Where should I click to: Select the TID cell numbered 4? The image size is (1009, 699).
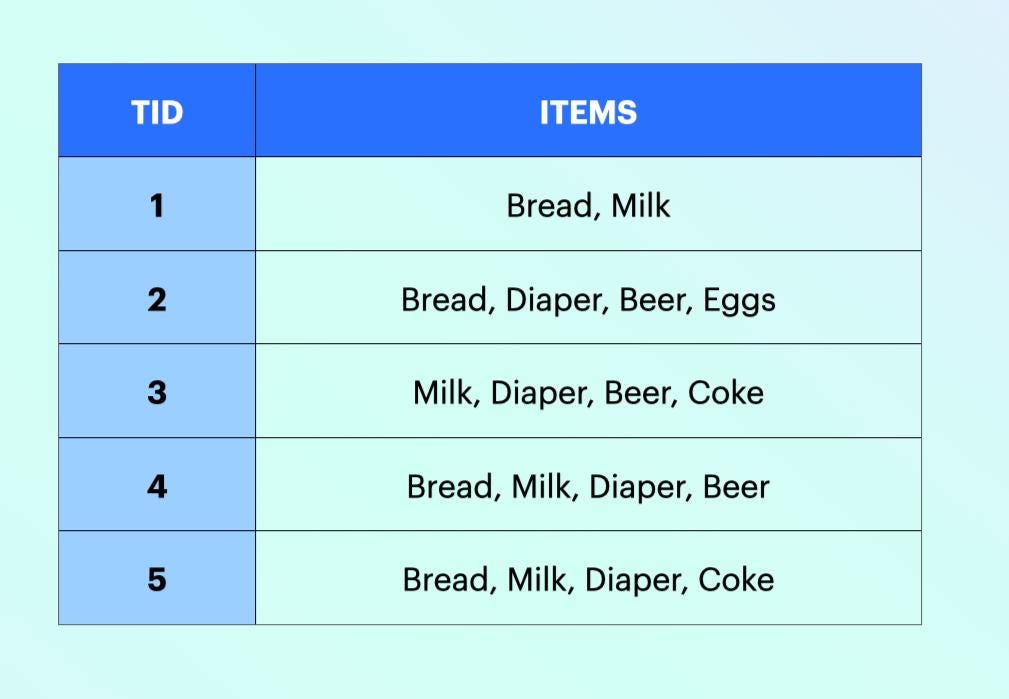[x=157, y=484]
